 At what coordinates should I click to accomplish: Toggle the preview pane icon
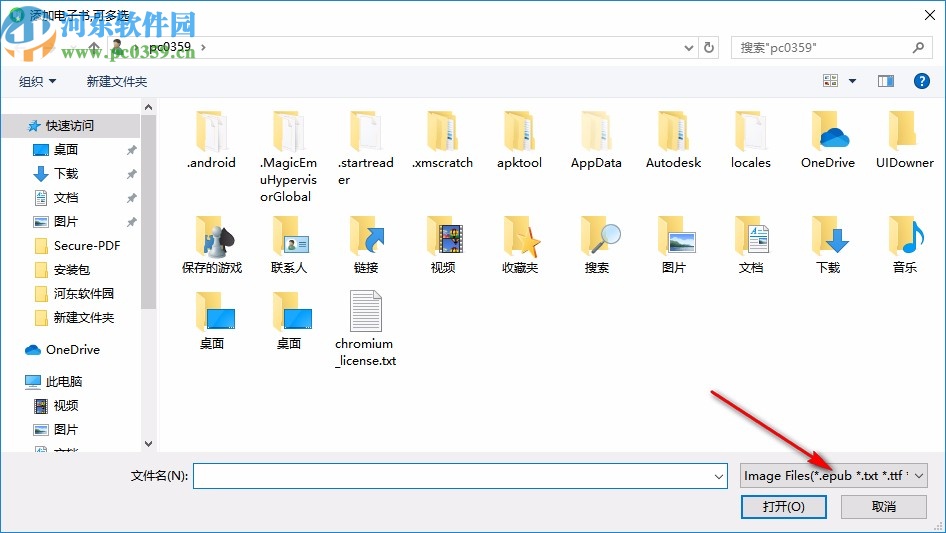(x=886, y=81)
